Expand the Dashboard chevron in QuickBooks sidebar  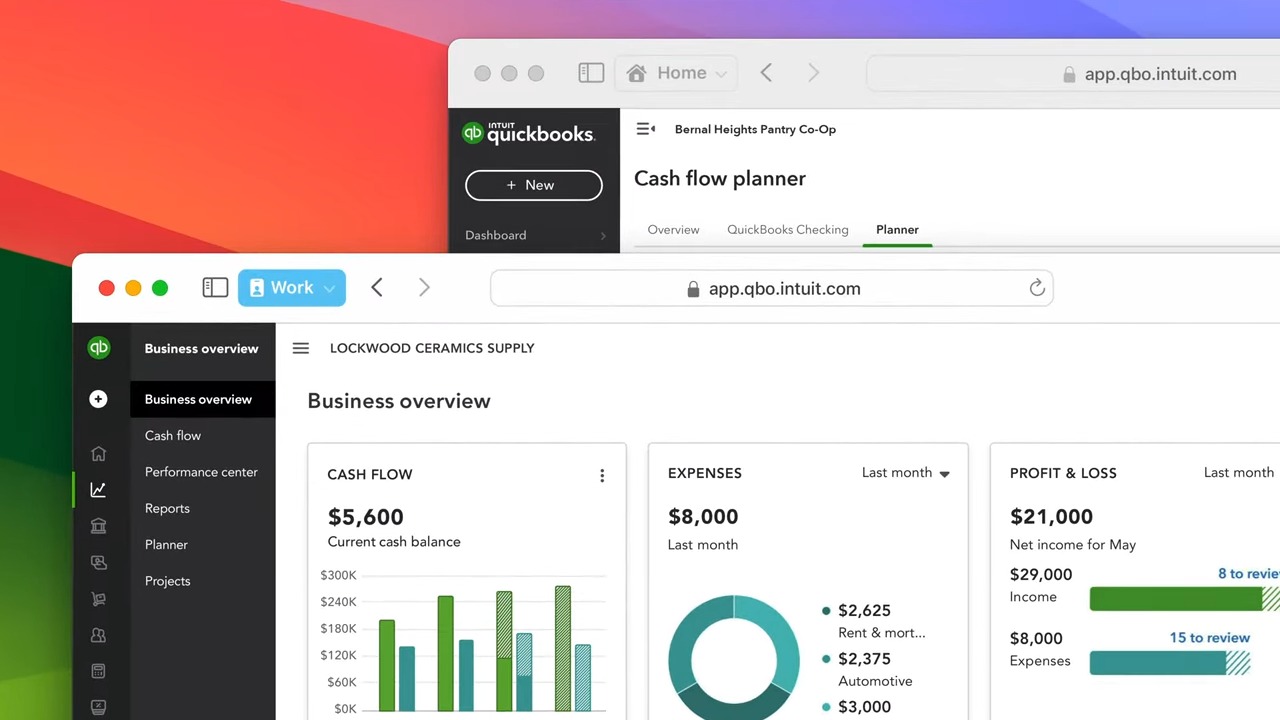pos(602,236)
